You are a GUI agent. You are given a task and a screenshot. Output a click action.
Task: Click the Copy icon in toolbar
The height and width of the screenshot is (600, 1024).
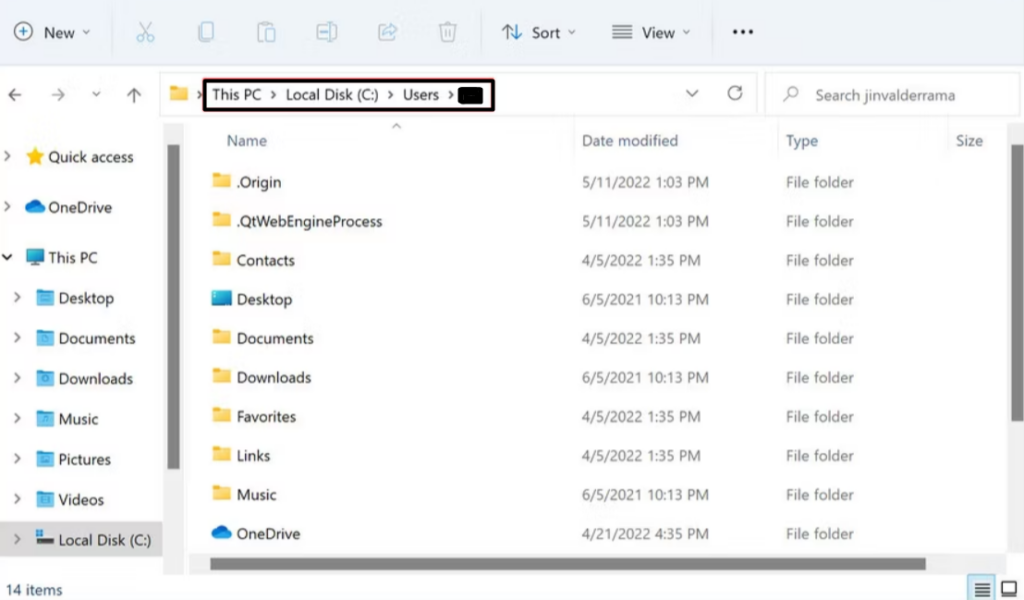point(206,32)
